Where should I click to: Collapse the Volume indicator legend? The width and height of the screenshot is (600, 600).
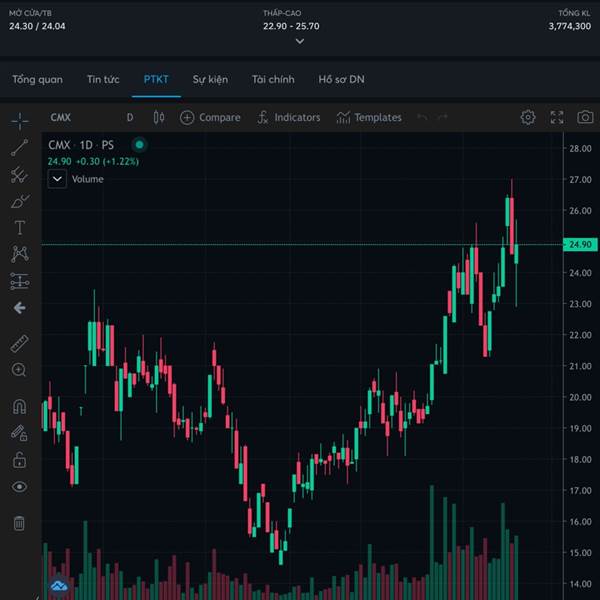pos(57,179)
